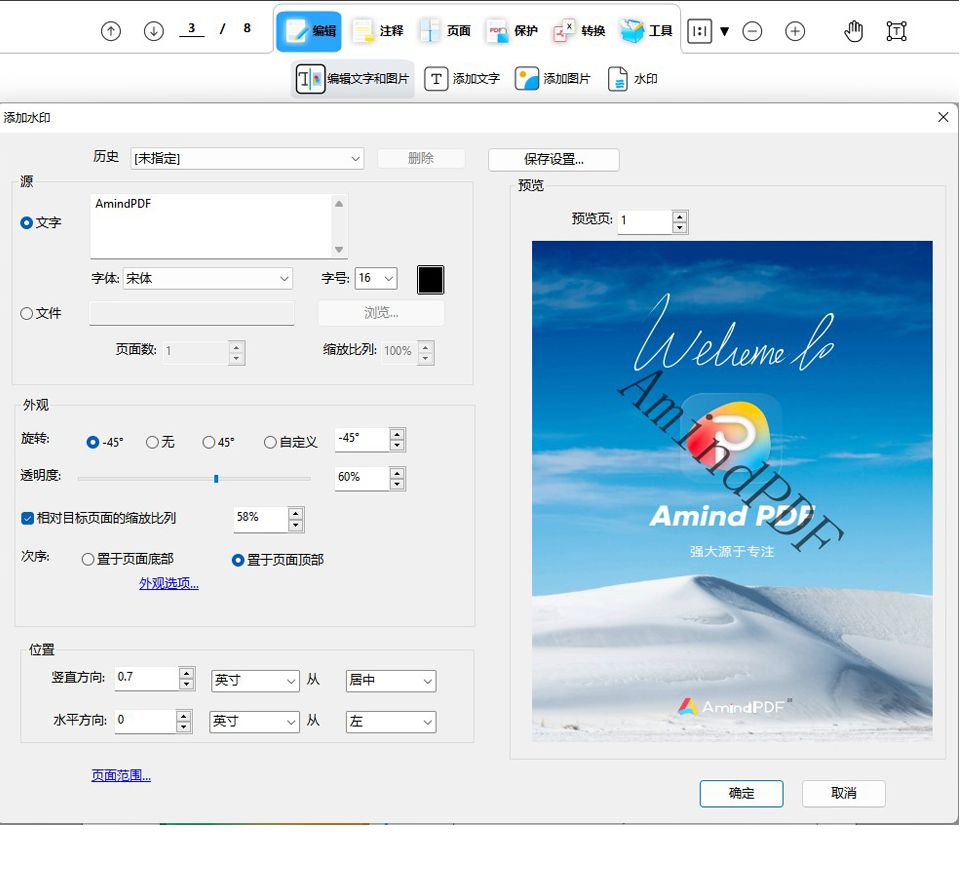
Task: Click black text color swatch
Action: tap(430, 280)
